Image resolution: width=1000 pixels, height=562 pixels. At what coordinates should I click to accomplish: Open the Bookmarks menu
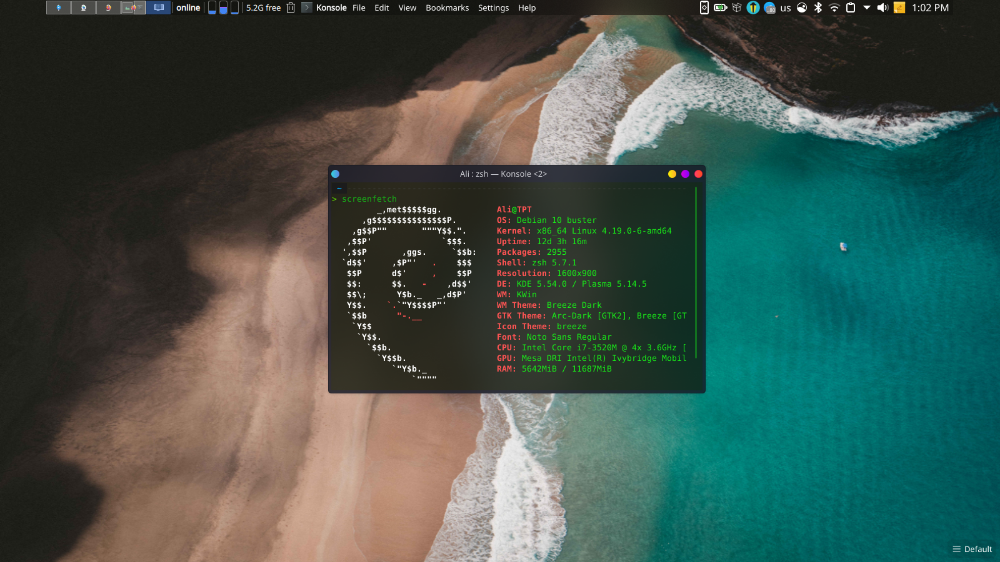447,8
